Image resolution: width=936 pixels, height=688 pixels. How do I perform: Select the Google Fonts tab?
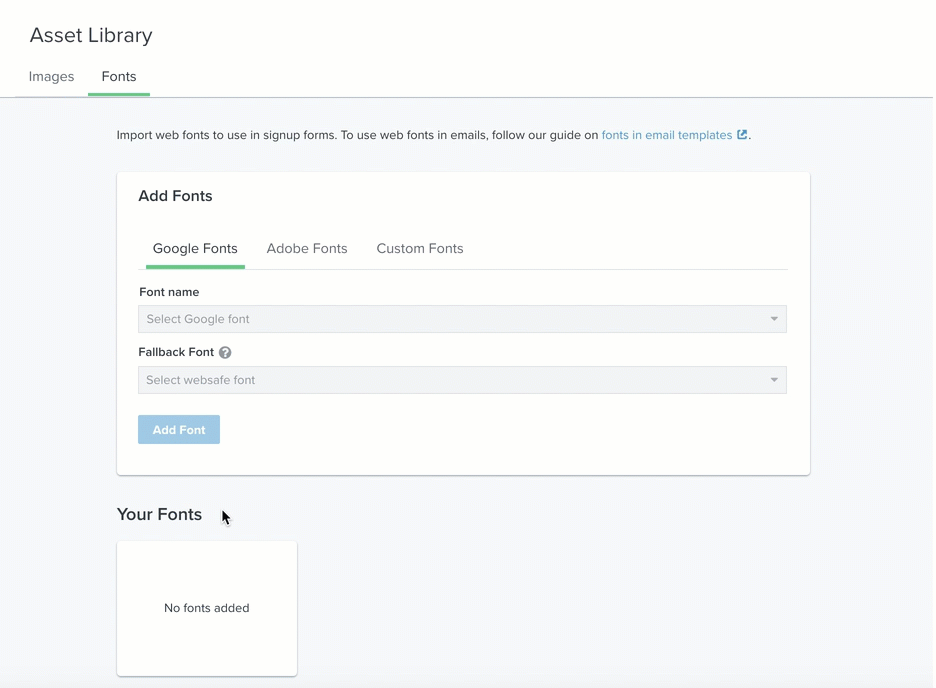195,249
